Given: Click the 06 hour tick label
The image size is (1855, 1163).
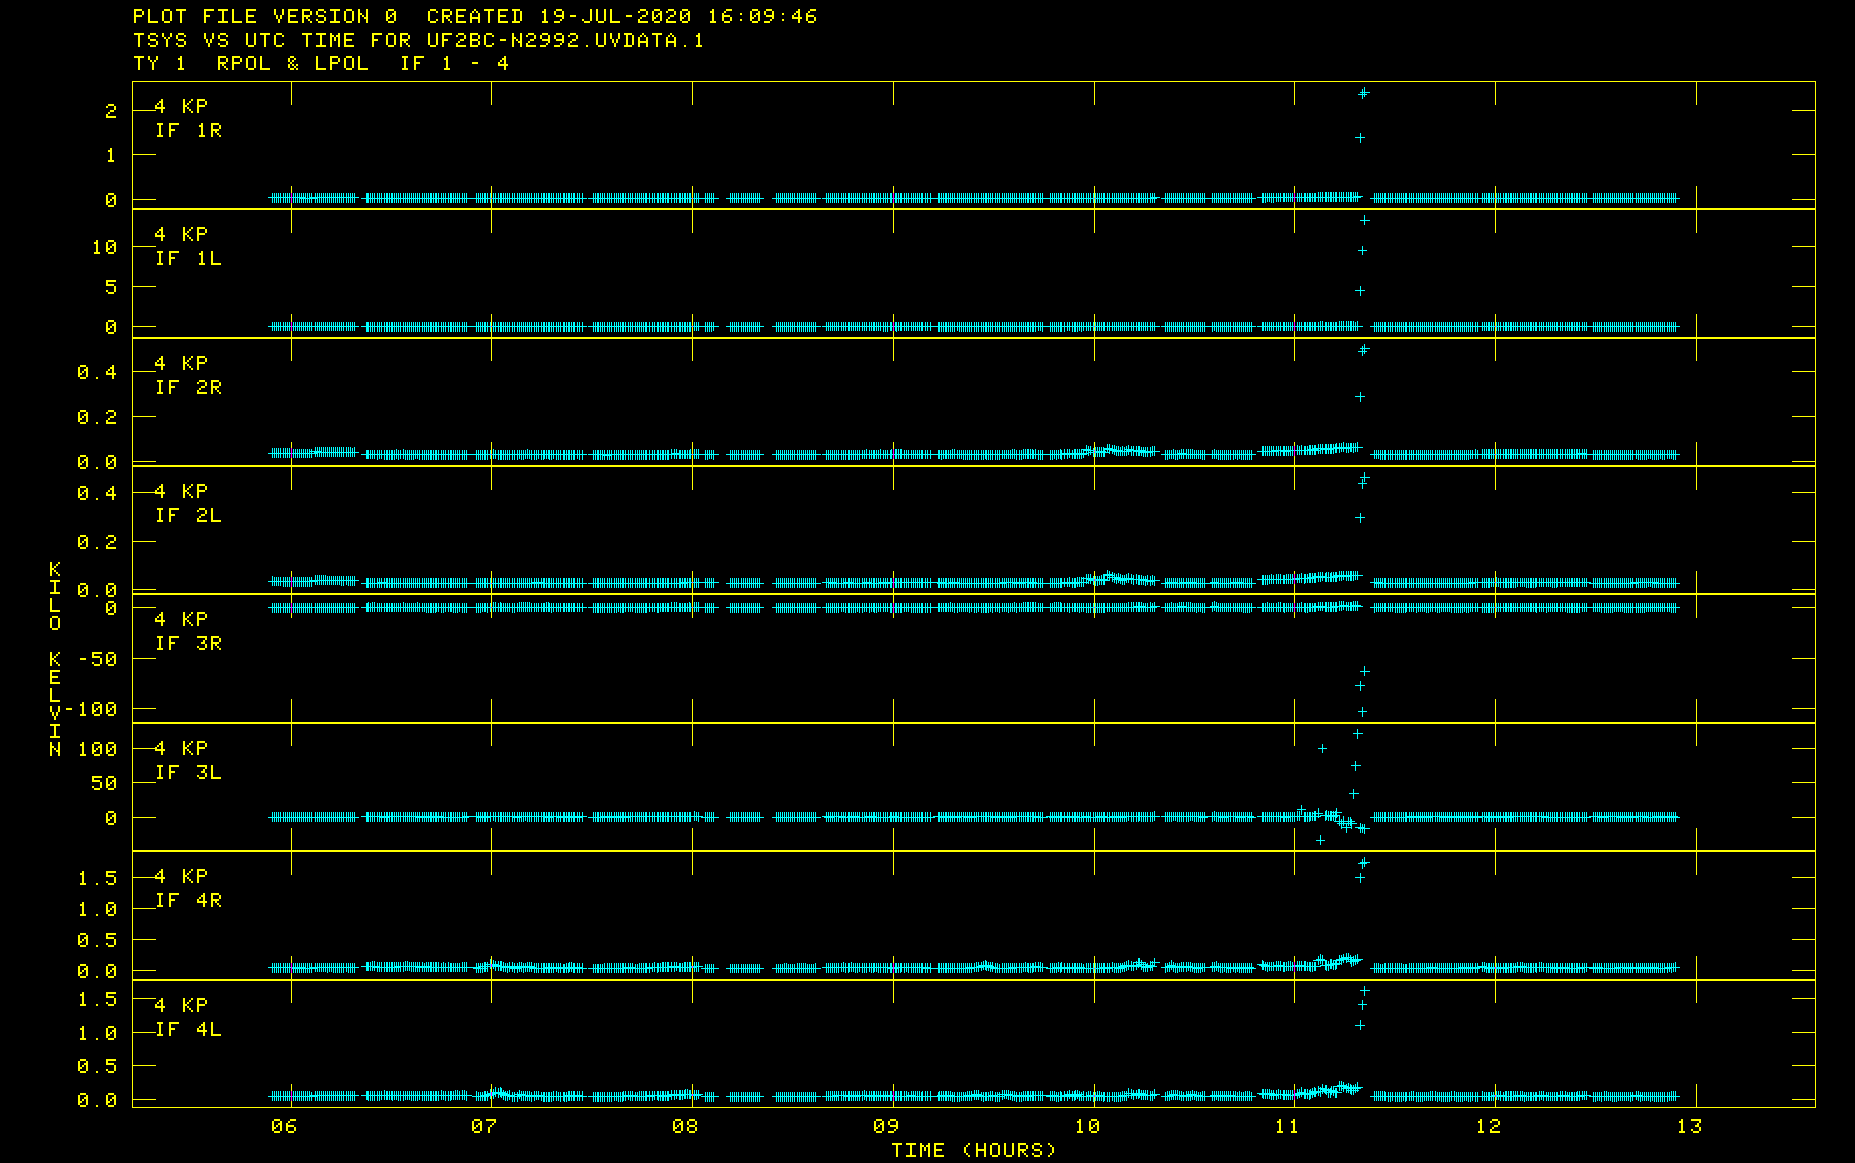Looking at the screenshot, I should (284, 1127).
